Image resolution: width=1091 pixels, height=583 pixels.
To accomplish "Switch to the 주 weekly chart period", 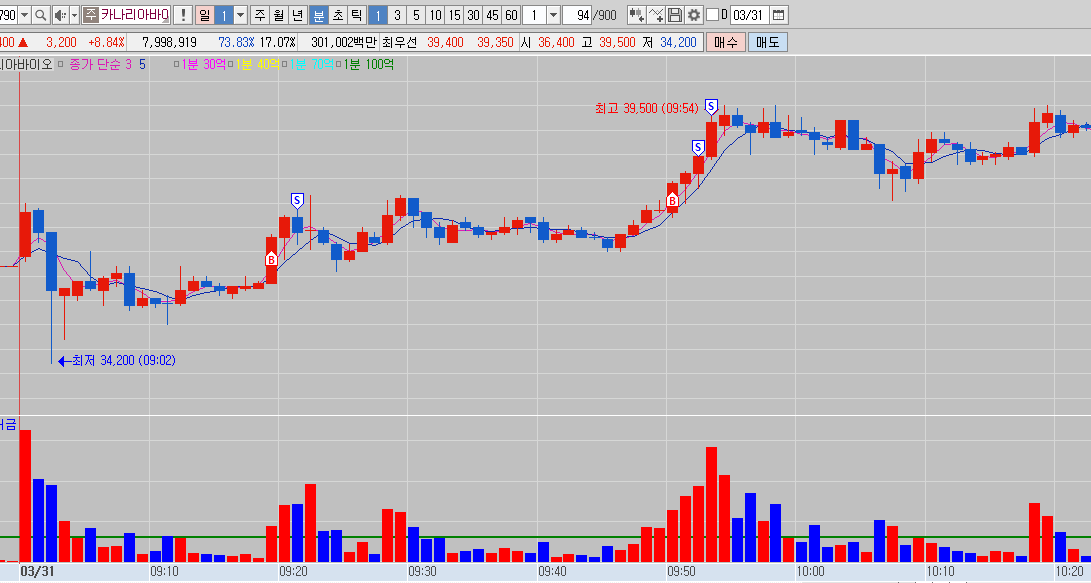I will [x=260, y=15].
